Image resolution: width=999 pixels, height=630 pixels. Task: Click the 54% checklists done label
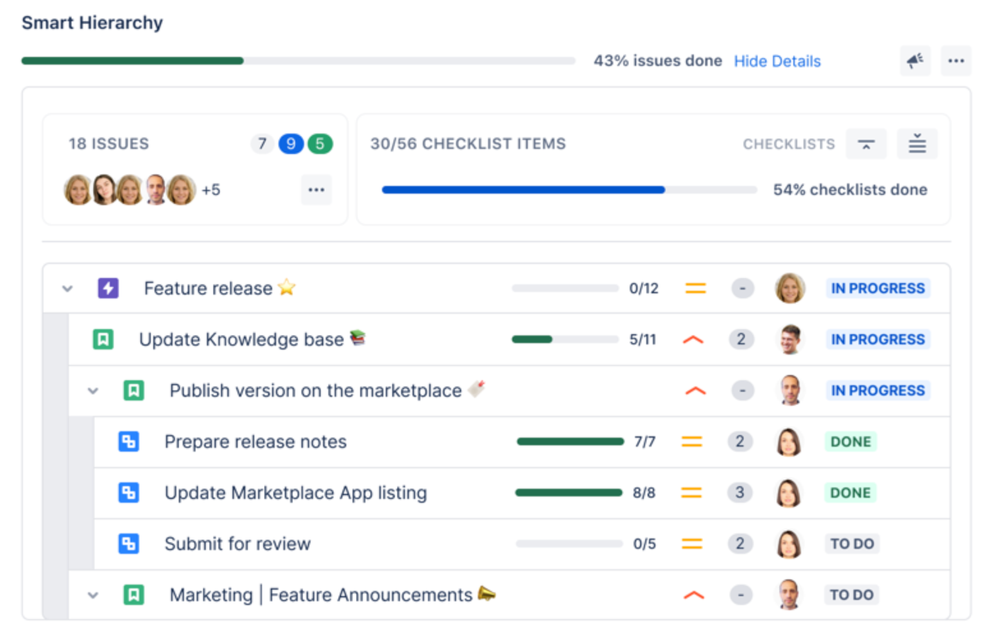[850, 190]
